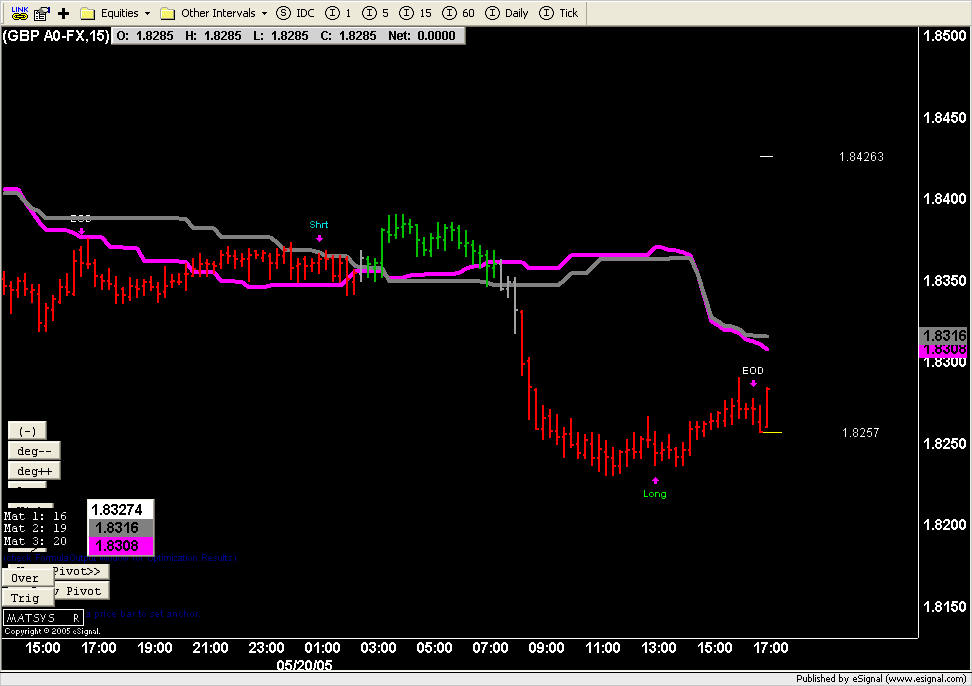The width and height of the screenshot is (972, 686).
Task: Click the 1.8150 price axis label
Action: (945, 607)
